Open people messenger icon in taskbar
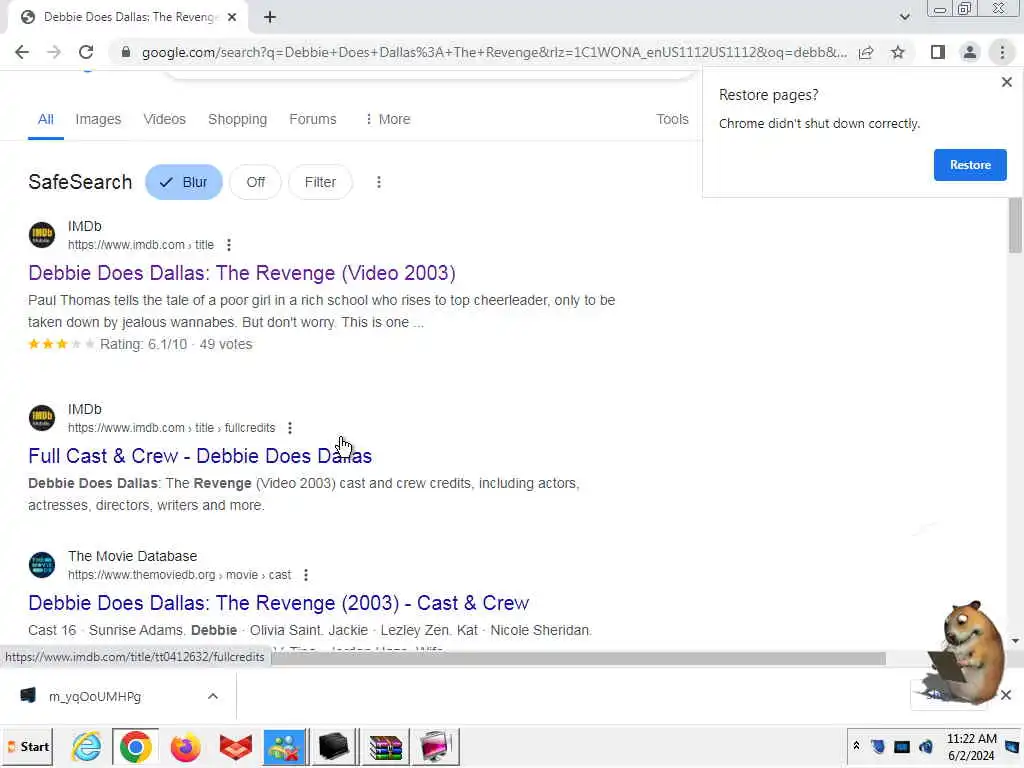 285,746
